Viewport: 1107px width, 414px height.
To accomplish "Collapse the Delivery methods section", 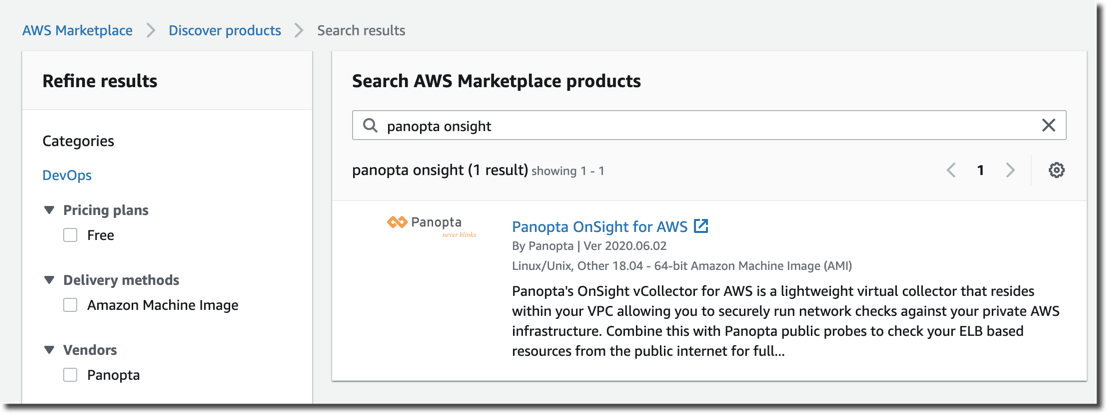I will pyautogui.click(x=49, y=280).
